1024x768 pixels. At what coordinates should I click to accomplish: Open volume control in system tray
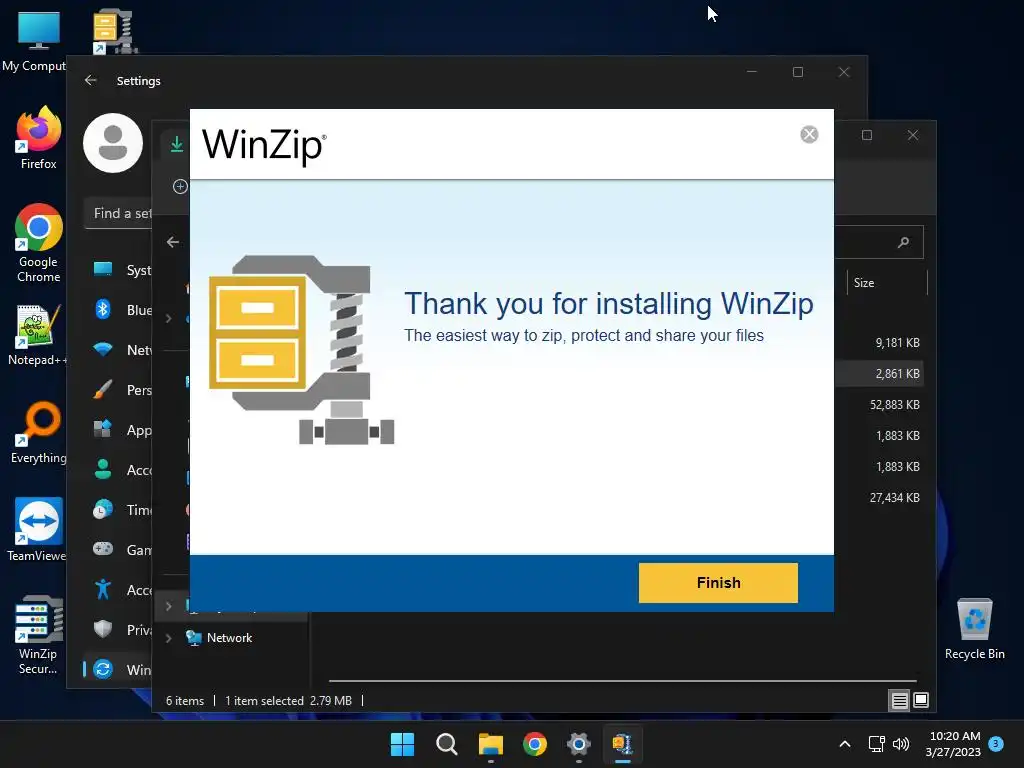(x=901, y=744)
